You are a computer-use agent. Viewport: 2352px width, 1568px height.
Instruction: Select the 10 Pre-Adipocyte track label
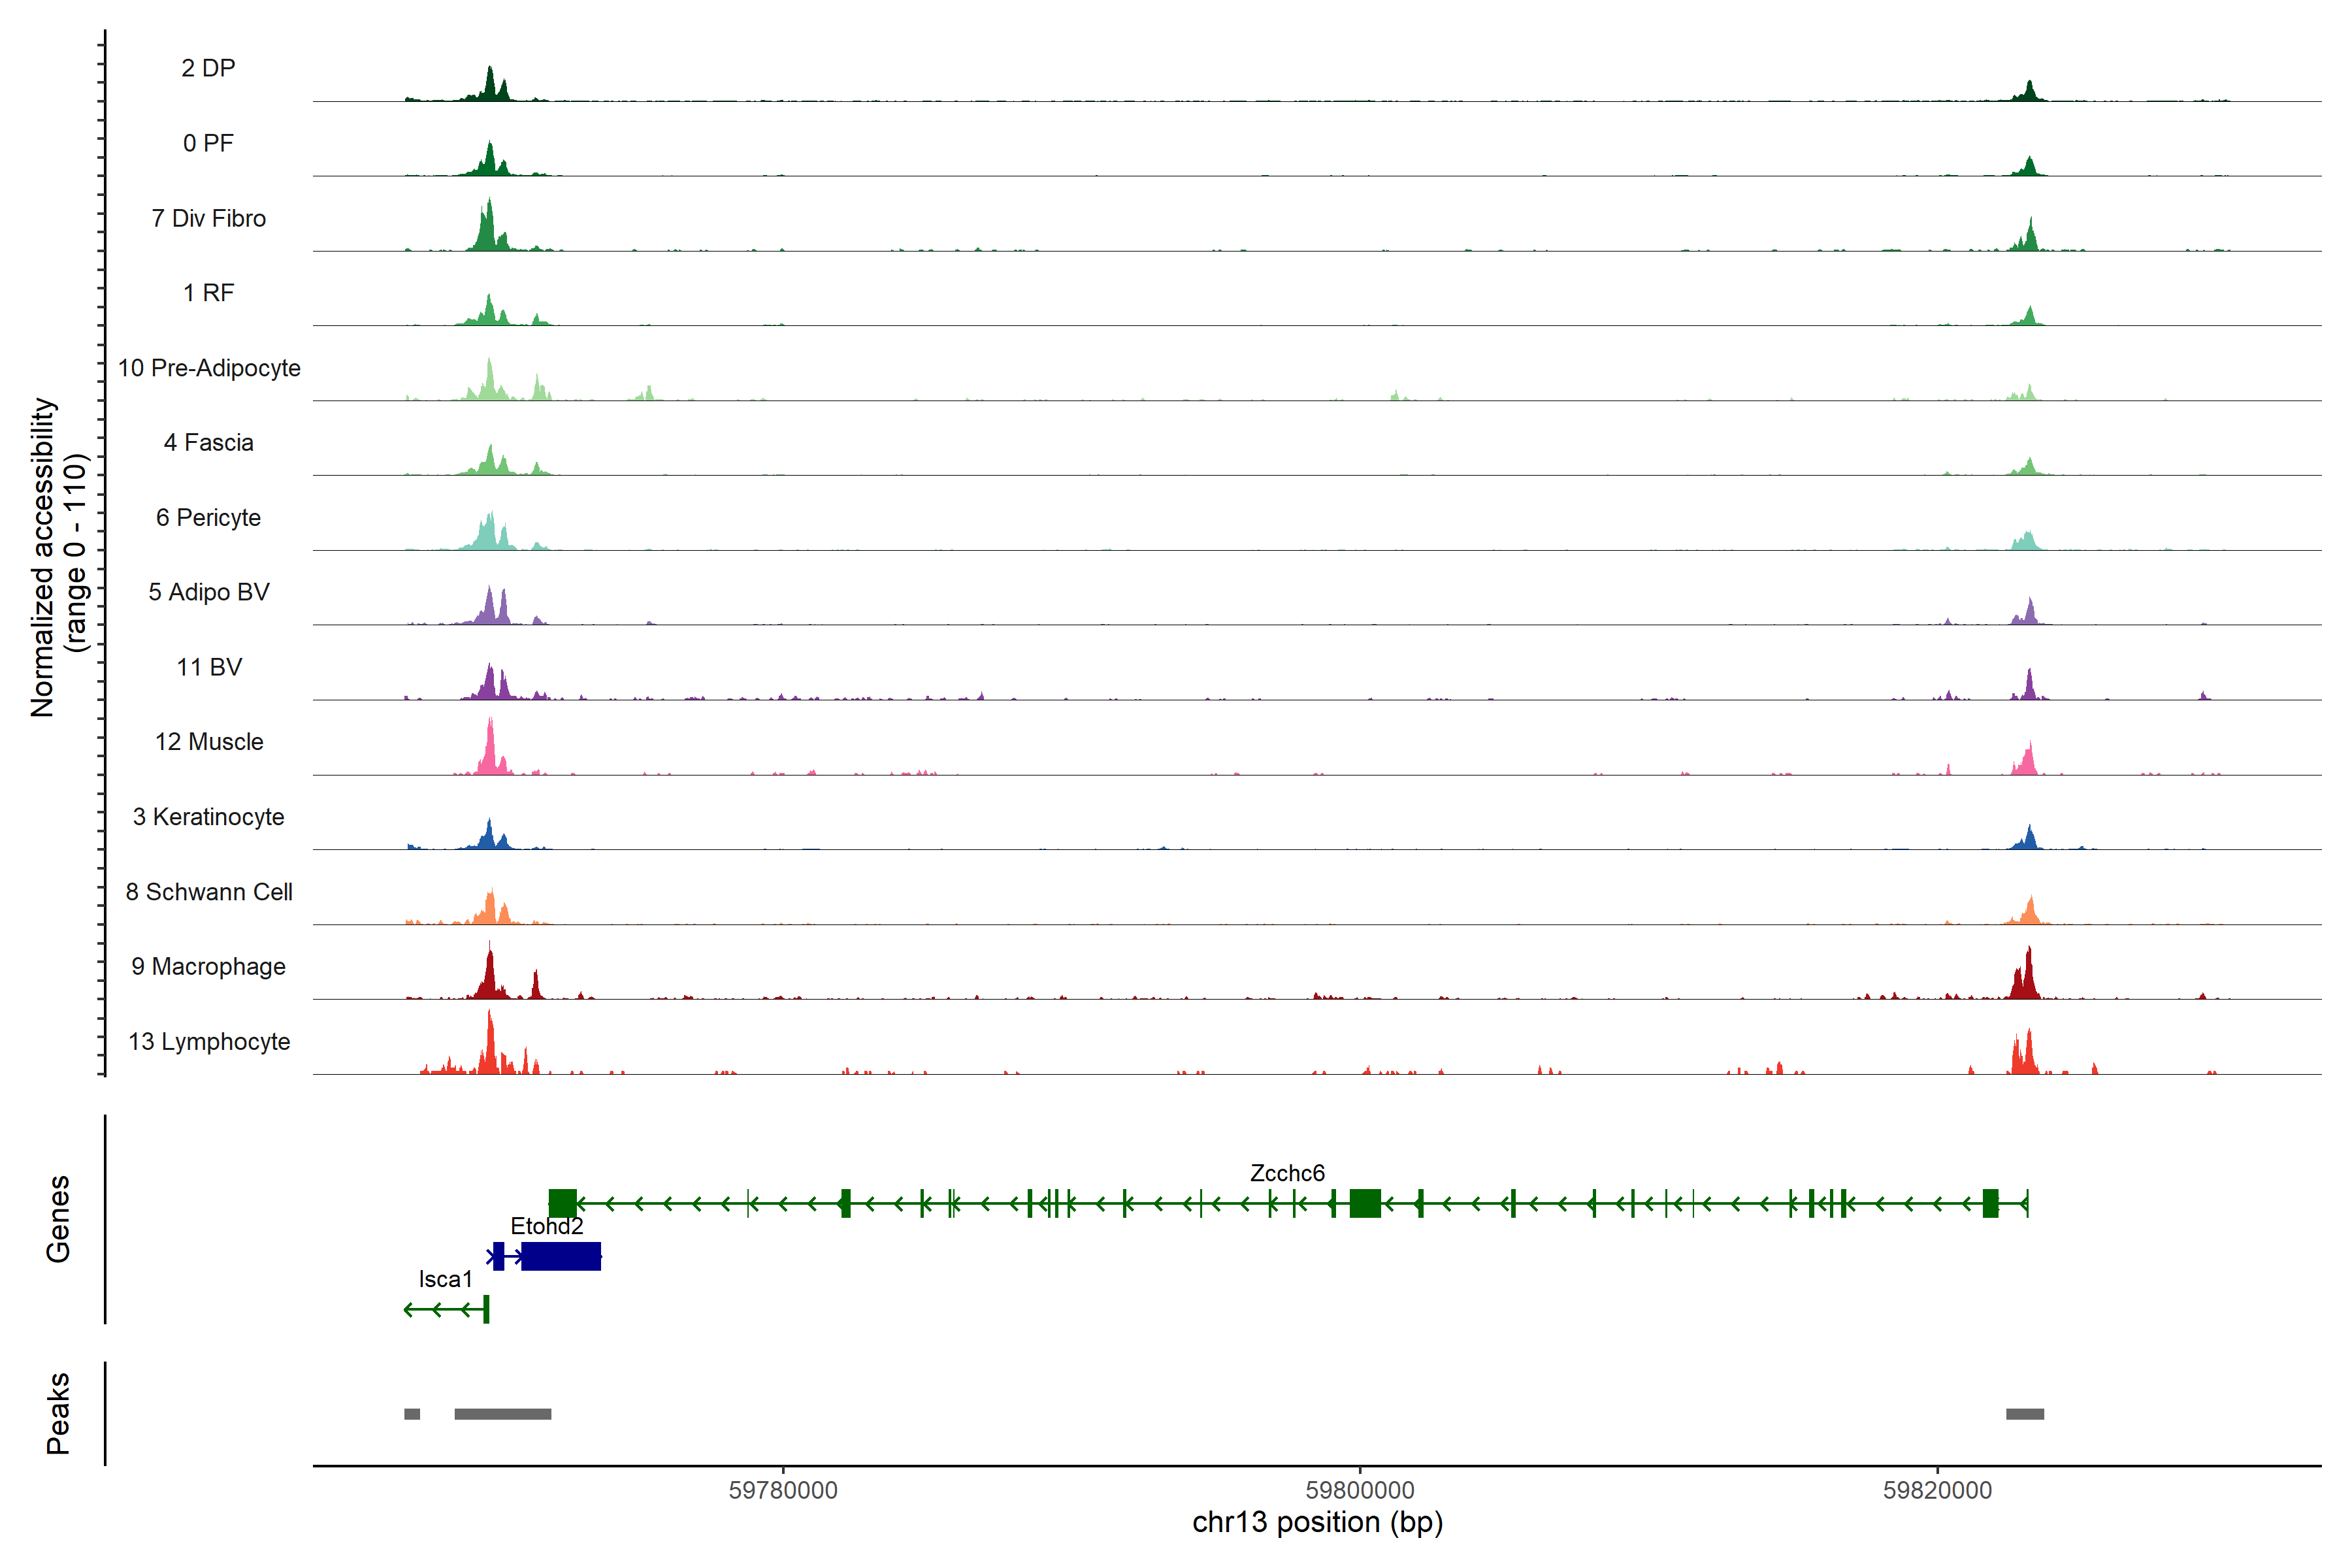pyautogui.click(x=209, y=368)
